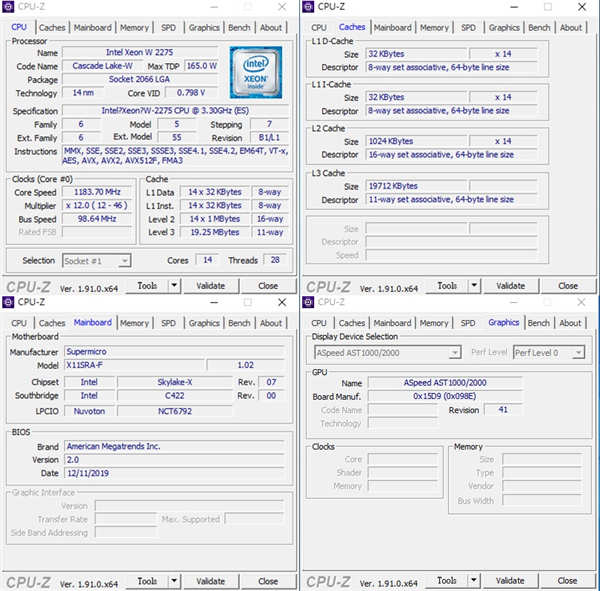Click Validate button in Mainboard window
The width and height of the screenshot is (600, 591).
211,581
